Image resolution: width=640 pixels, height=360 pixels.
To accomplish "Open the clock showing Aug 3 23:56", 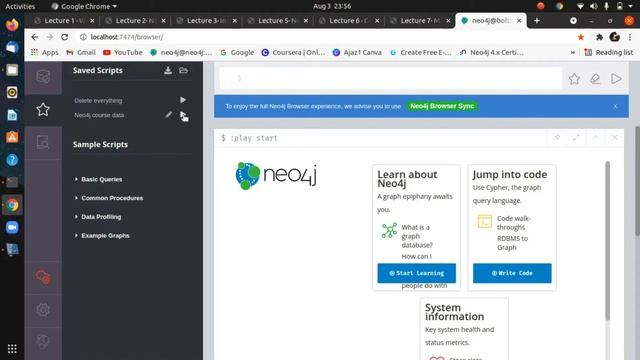I will point(332,6).
